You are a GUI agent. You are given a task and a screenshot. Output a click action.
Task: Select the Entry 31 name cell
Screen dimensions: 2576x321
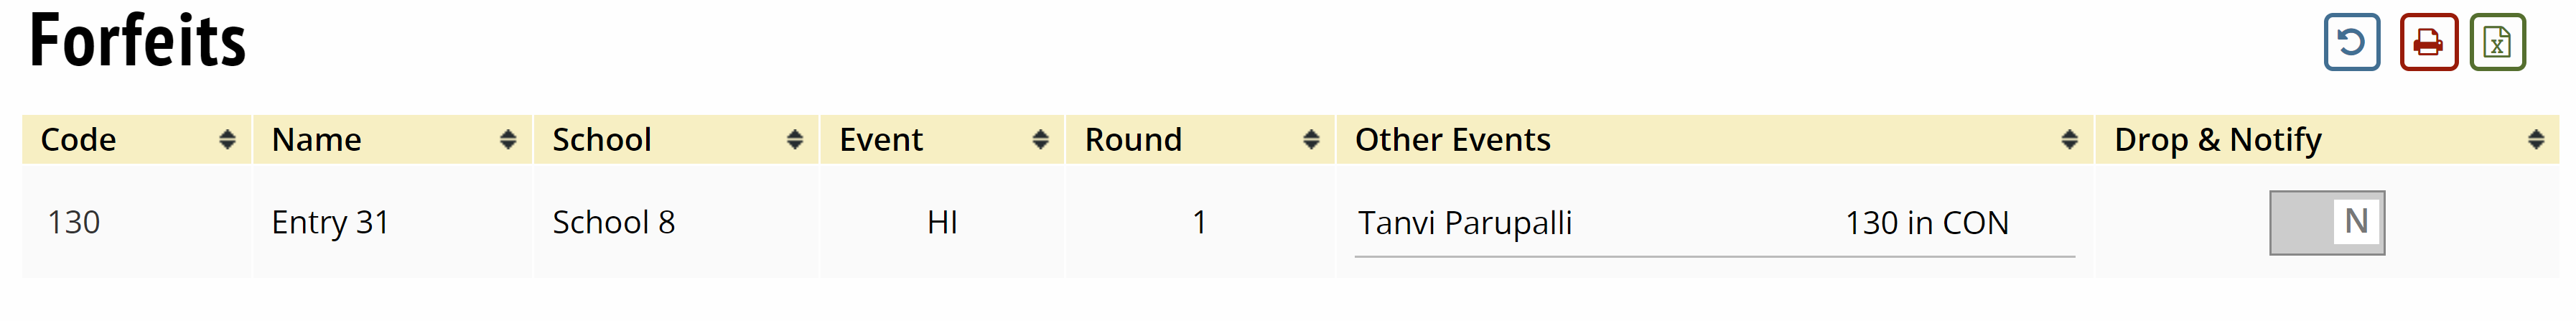(x=329, y=222)
